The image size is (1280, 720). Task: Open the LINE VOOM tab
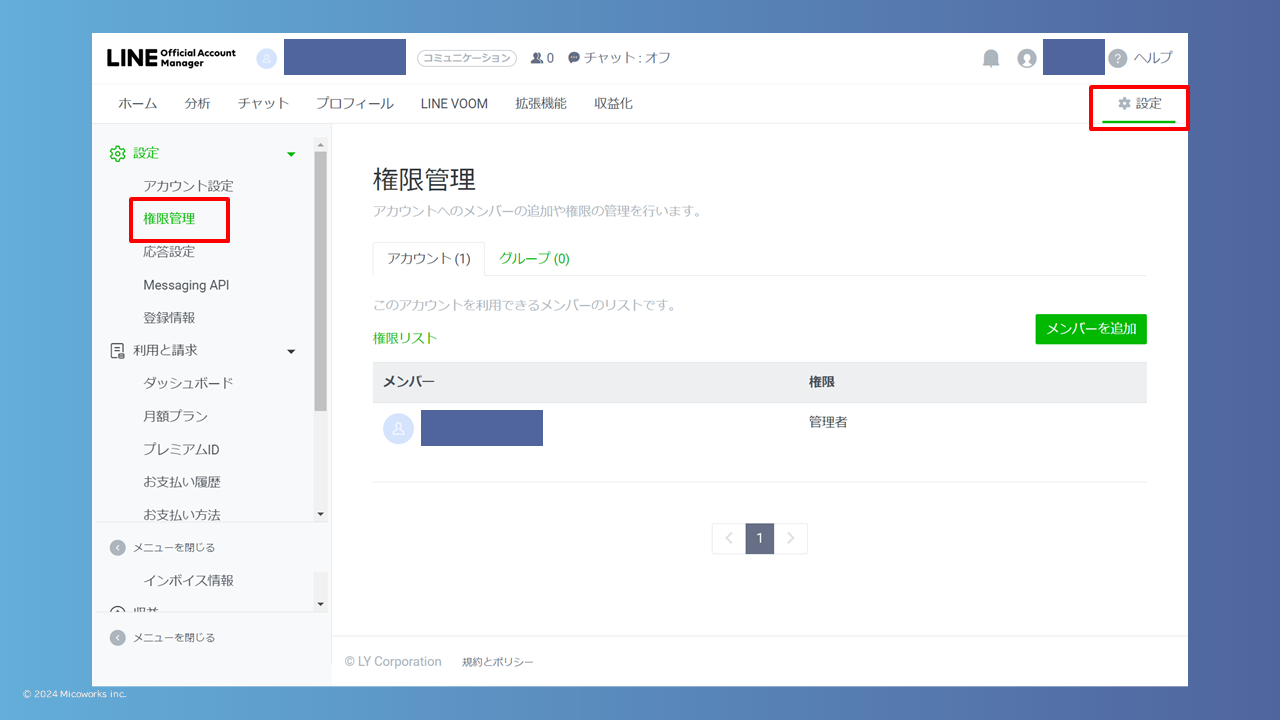pos(454,103)
